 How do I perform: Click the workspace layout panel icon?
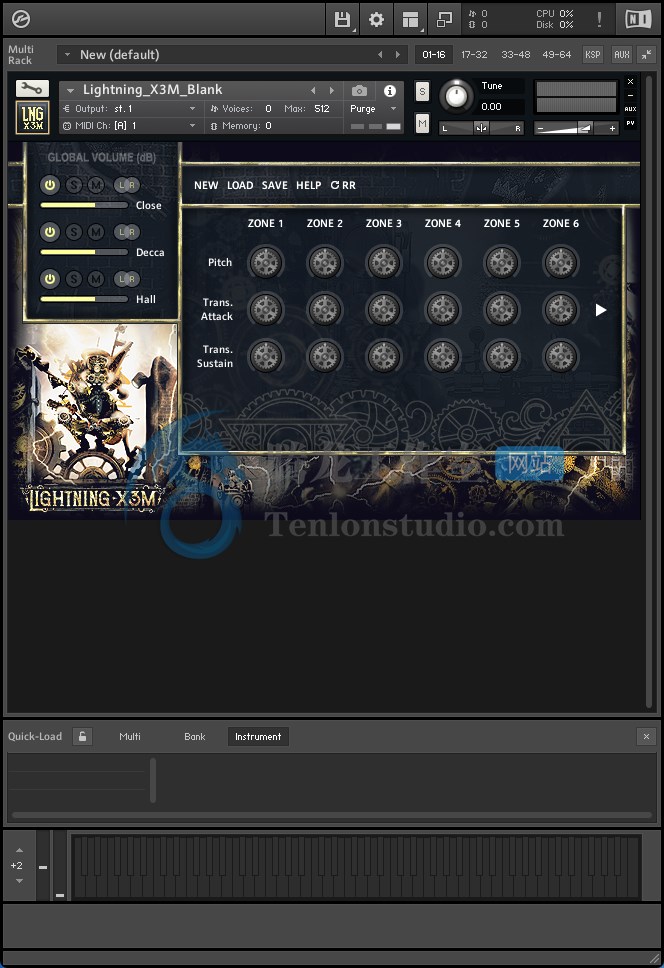[410, 19]
